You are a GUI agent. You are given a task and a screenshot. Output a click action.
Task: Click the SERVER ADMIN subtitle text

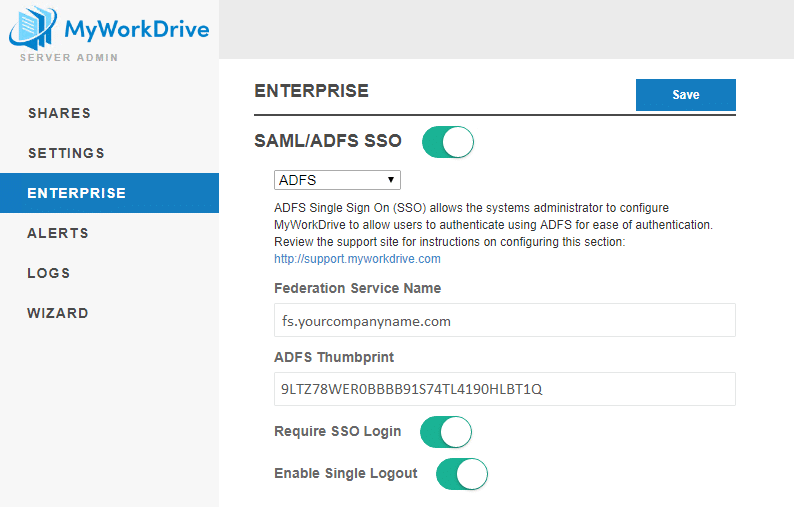pos(69,58)
